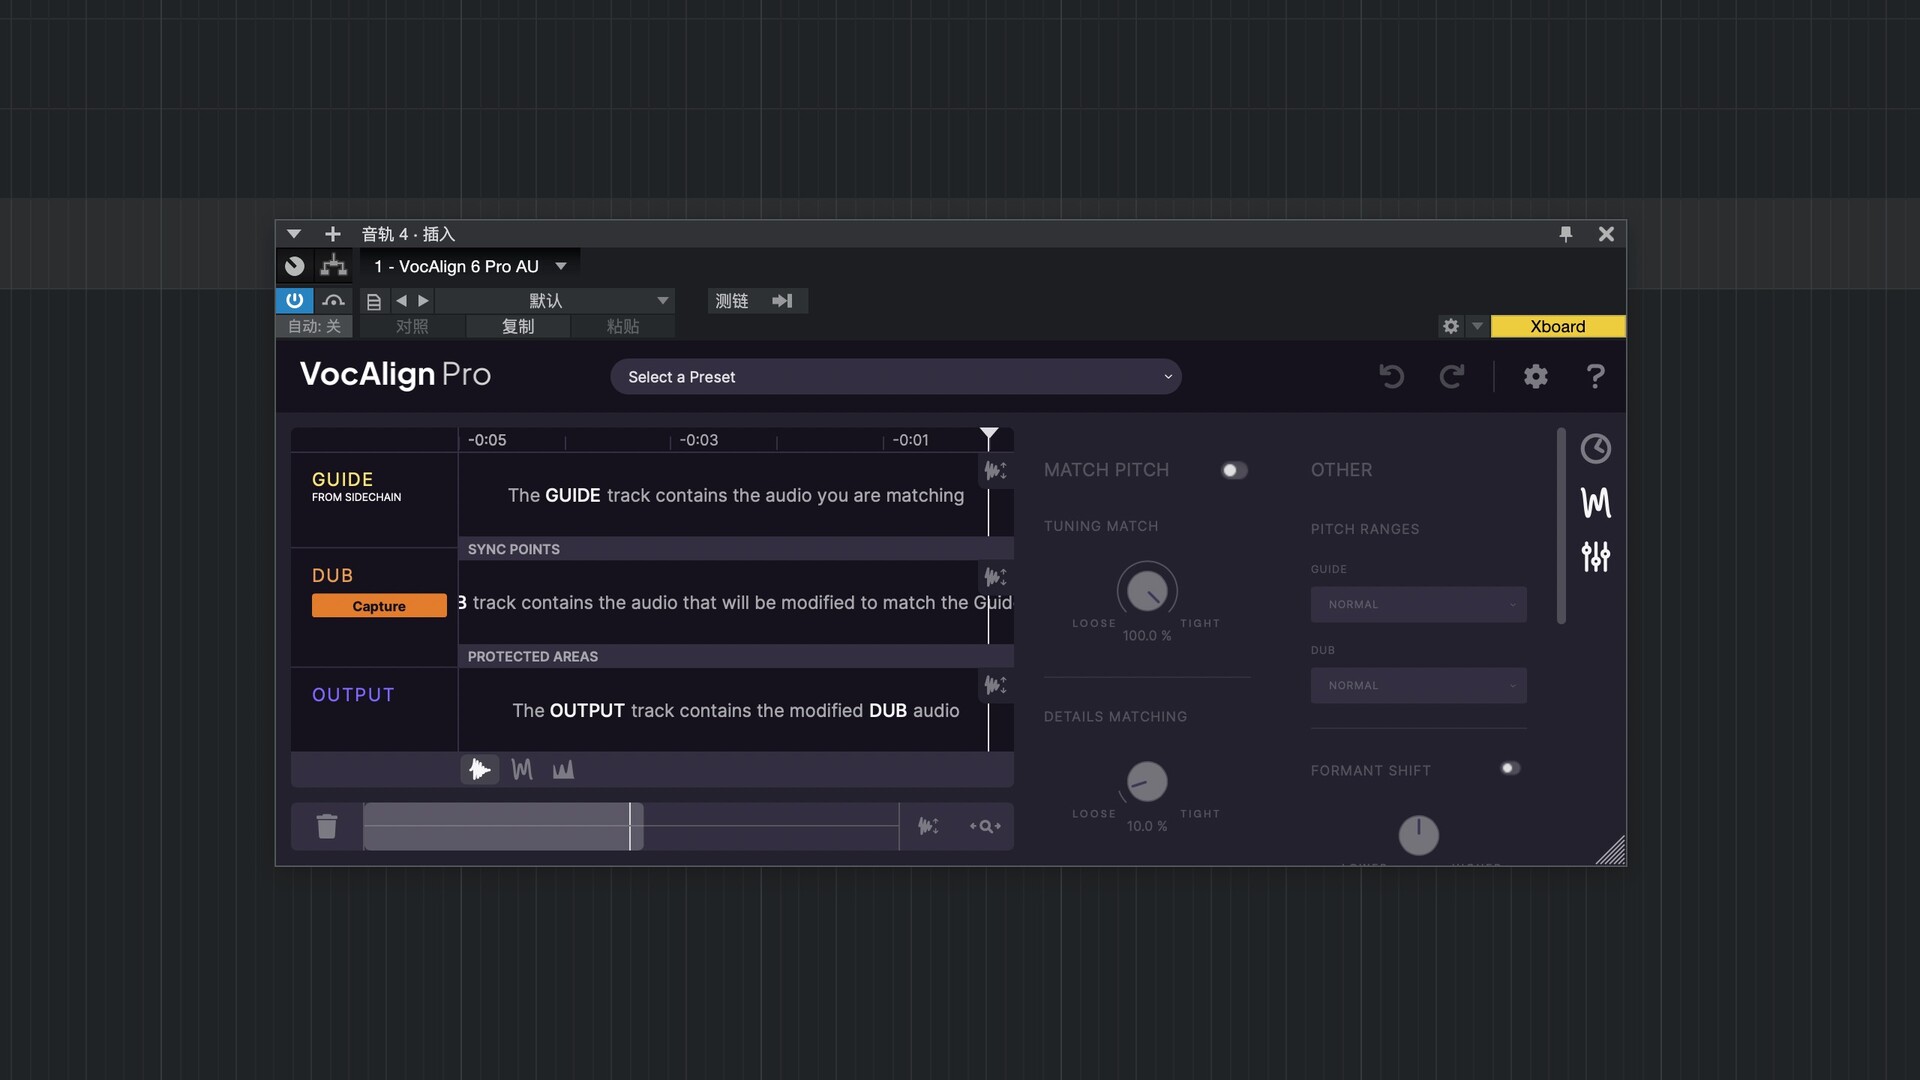The image size is (1920, 1080).
Task: Select the waveform view icon below tracks
Action: click(x=480, y=769)
